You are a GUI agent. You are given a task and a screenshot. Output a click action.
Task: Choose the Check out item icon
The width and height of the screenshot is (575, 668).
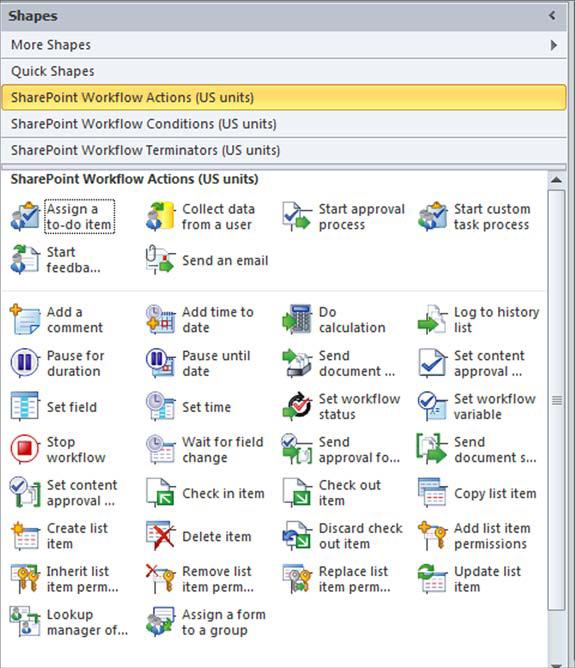pyautogui.click(x=296, y=493)
